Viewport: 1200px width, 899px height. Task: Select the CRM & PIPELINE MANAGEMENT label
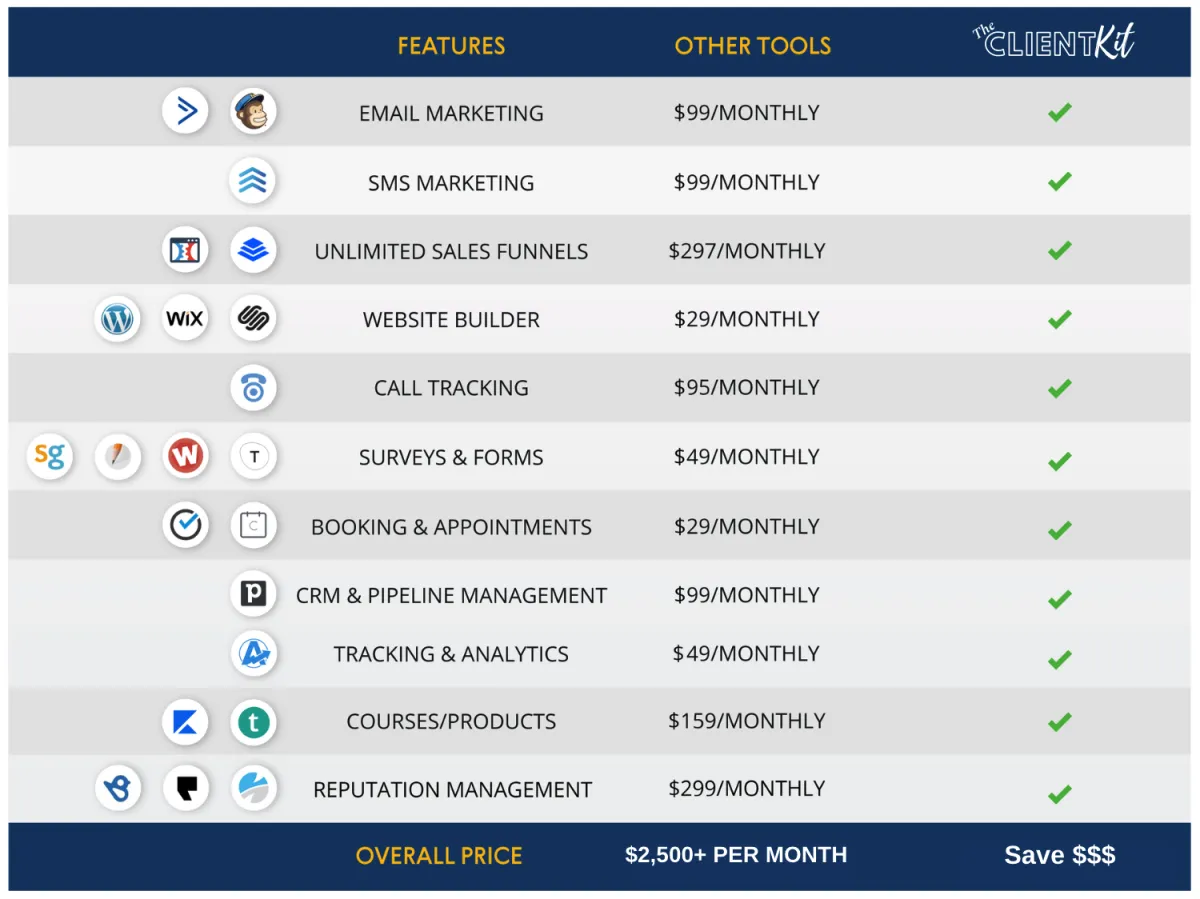451,596
